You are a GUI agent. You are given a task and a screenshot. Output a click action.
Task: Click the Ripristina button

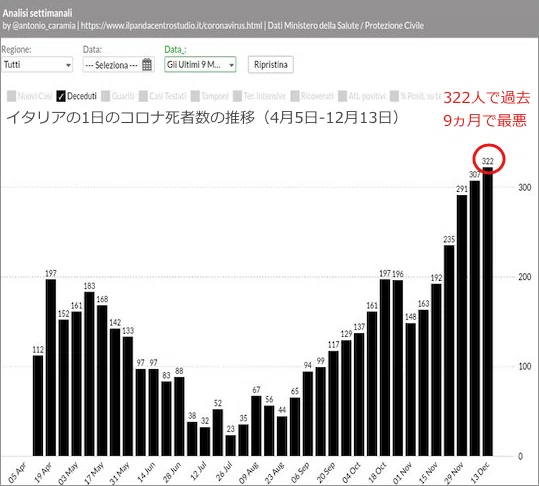point(271,64)
